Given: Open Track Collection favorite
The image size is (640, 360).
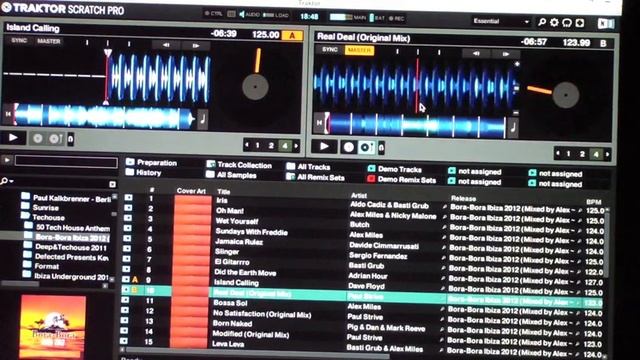Looking at the screenshot, I should coord(240,165).
